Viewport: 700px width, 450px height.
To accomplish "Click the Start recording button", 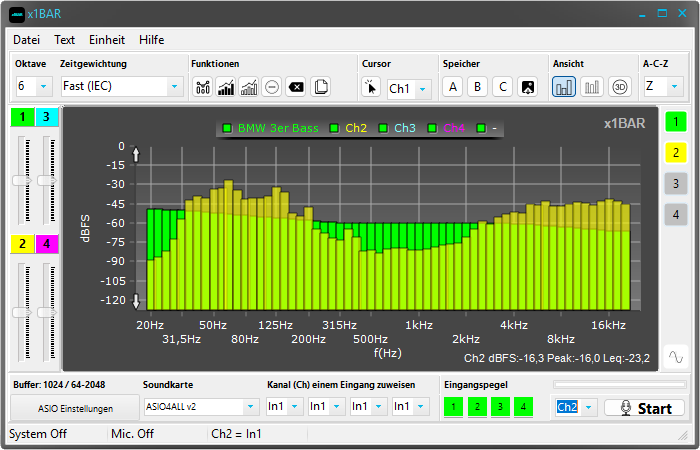I will 645,408.
